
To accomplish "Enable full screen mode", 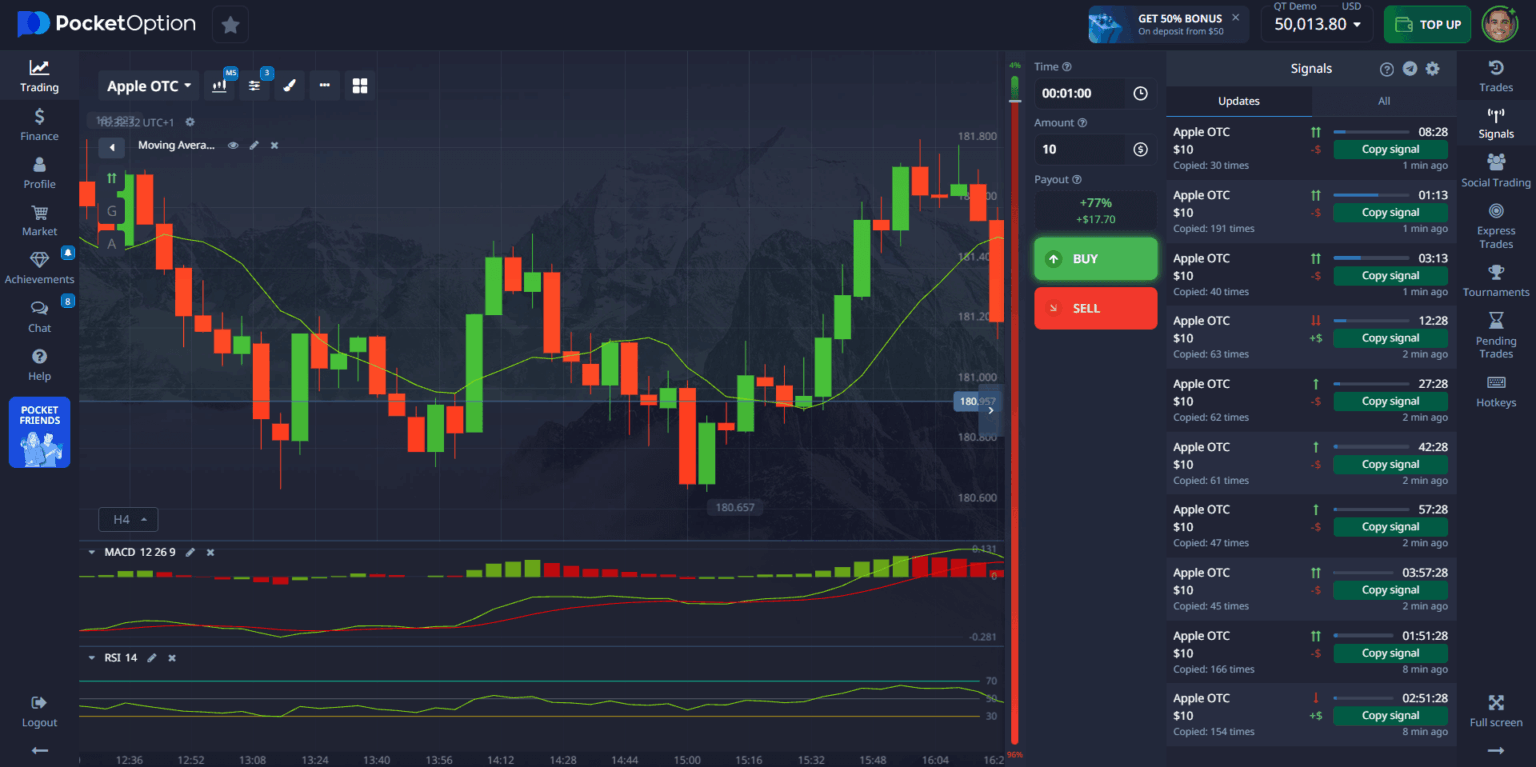I will [x=1495, y=710].
